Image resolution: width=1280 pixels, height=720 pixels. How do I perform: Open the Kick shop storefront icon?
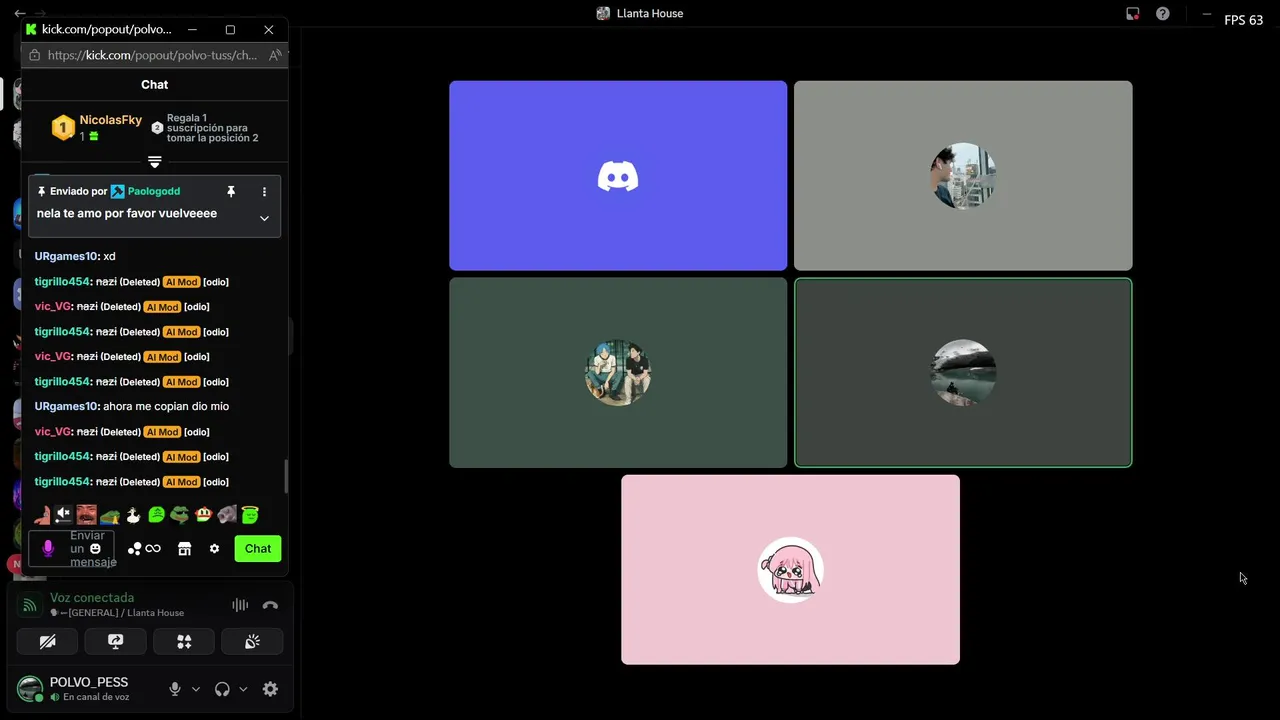click(184, 548)
